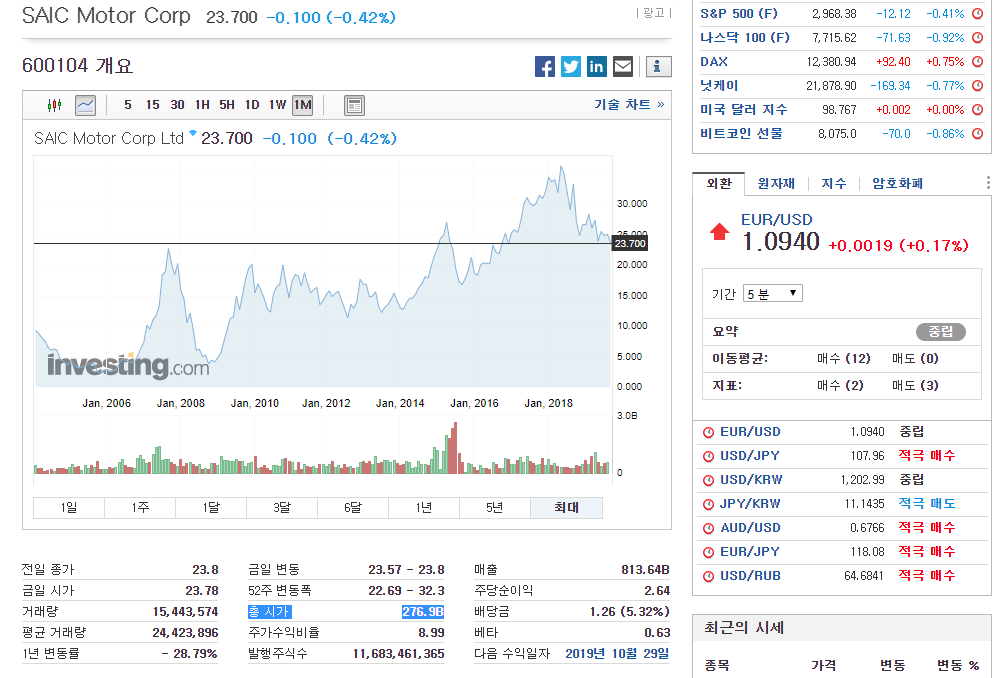Share the page on Twitter
1007x678 pixels.
click(571, 67)
